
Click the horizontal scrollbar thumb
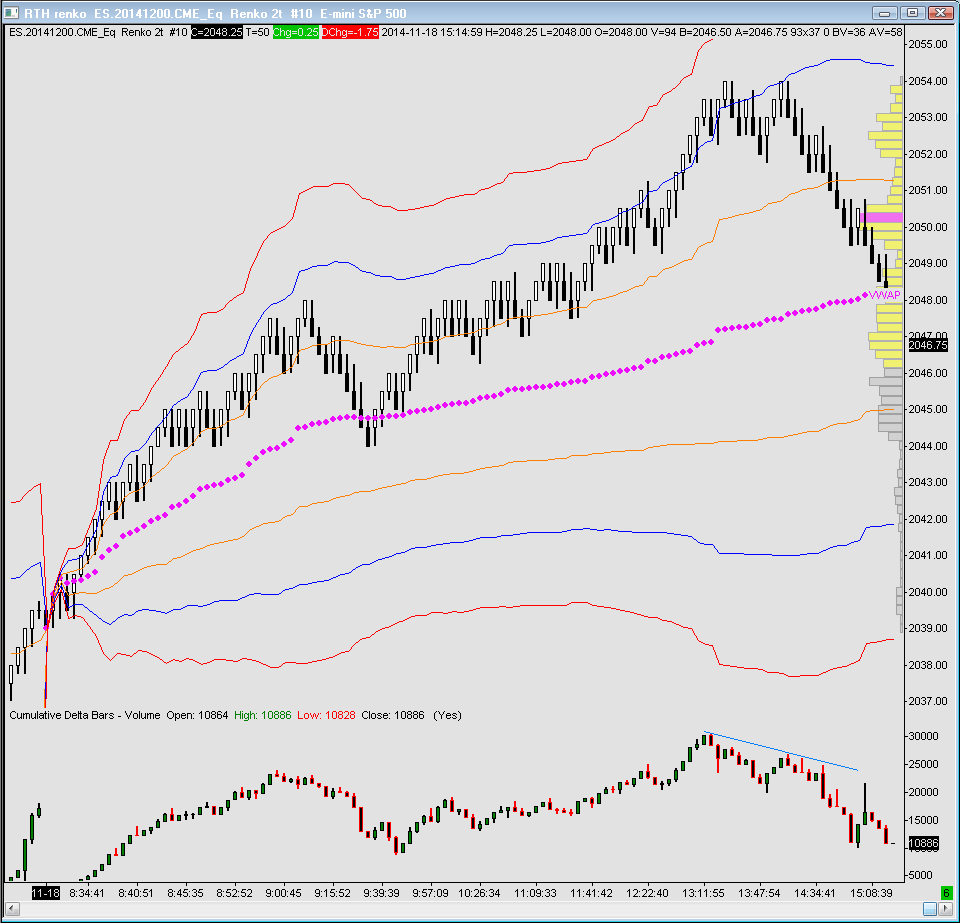[x=930, y=909]
